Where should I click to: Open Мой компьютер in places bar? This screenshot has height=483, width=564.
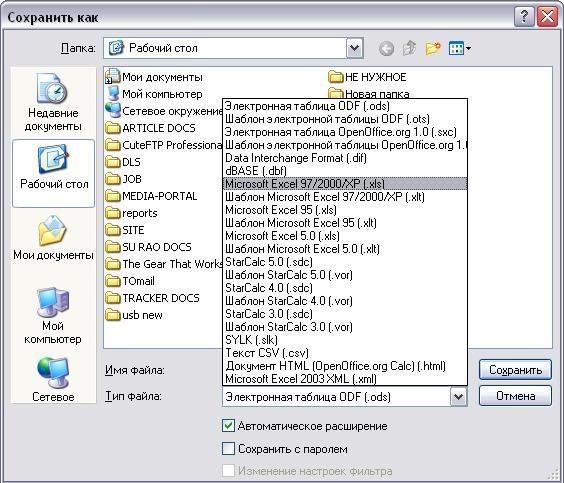click(53, 315)
